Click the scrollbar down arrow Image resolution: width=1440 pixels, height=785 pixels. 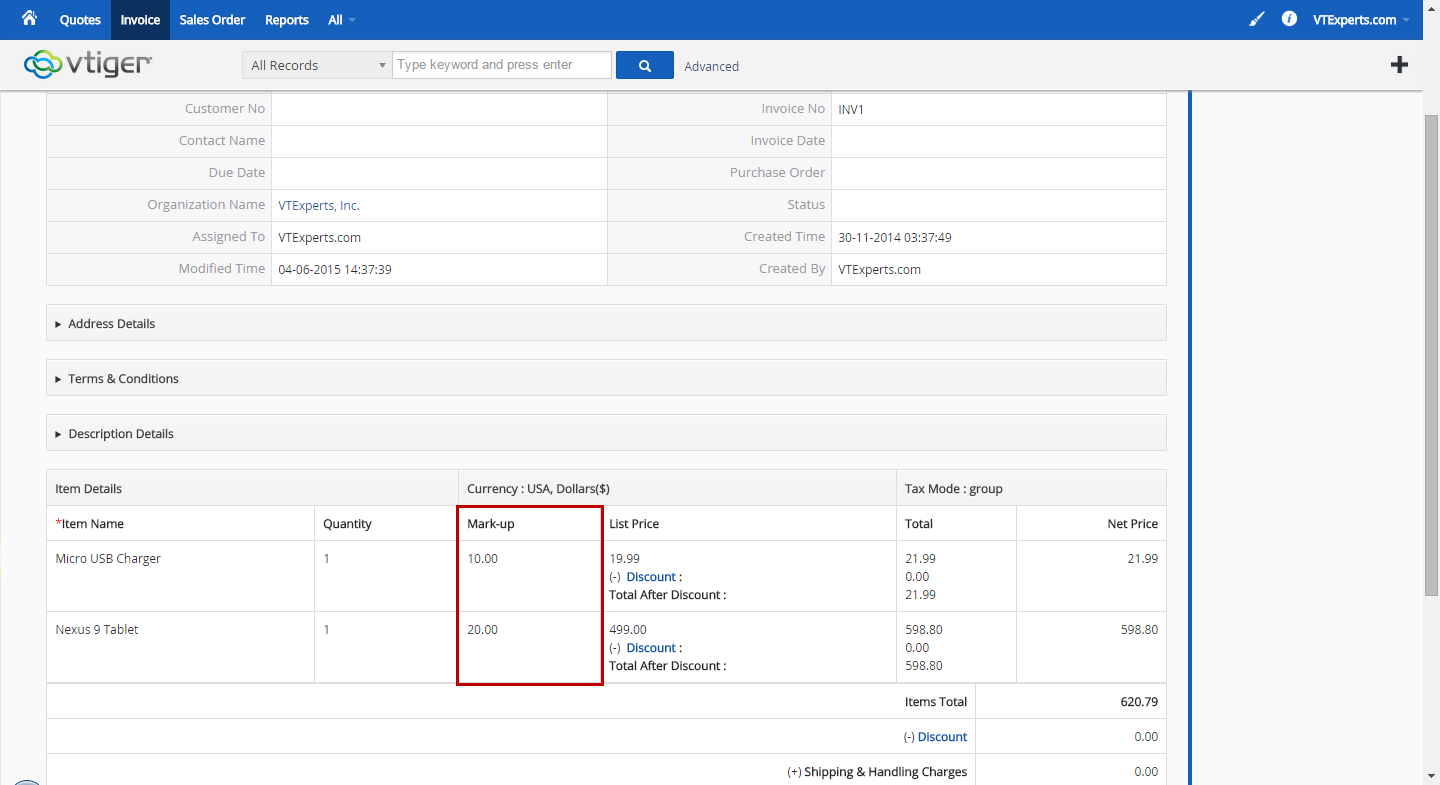point(1431,776)
